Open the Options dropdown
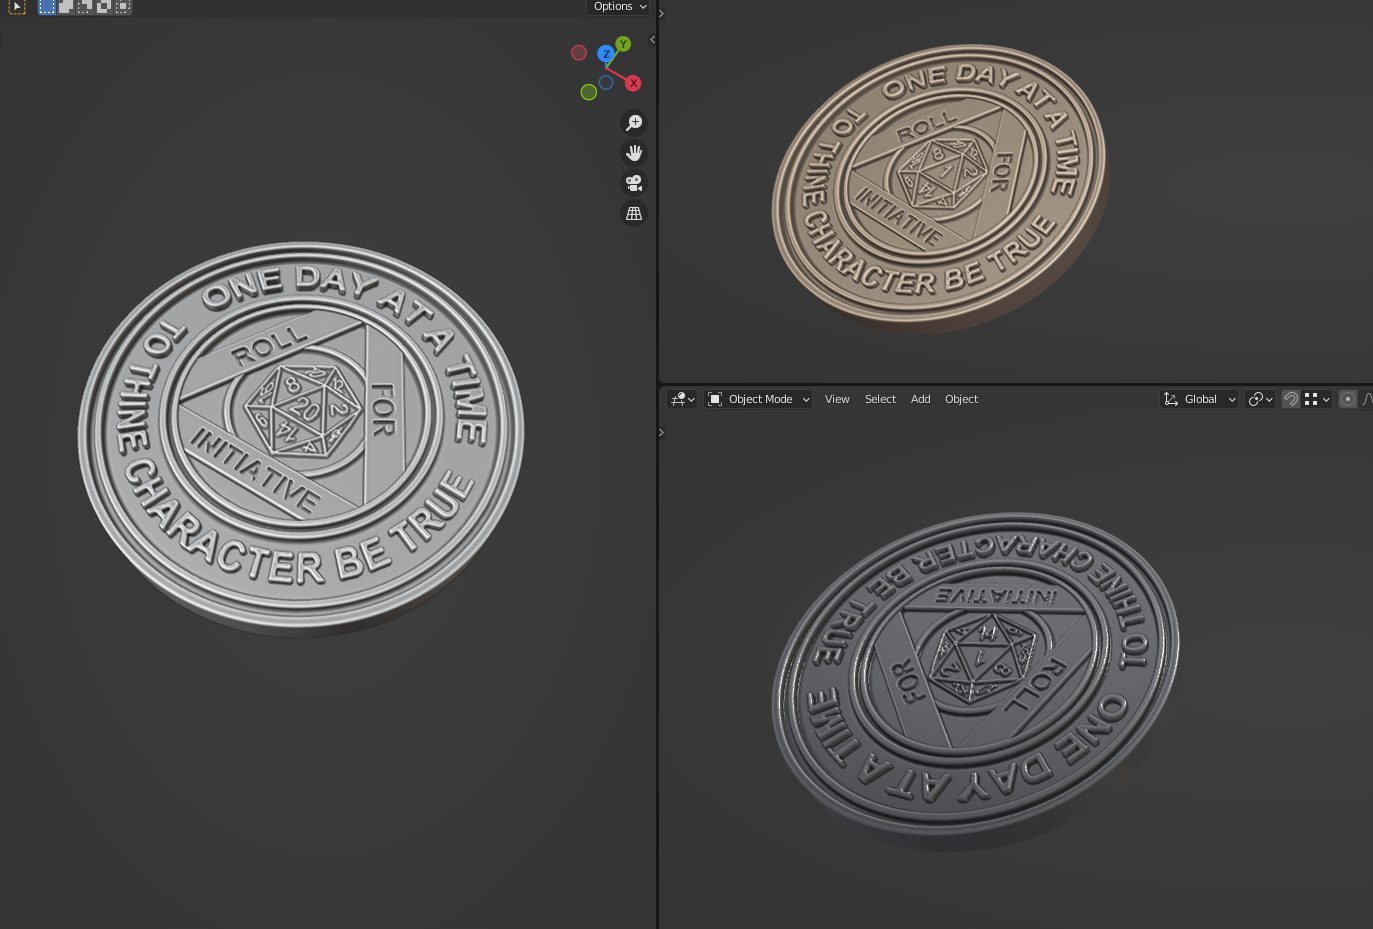This screenshot has width=1373, height=929. pos(617,6)
